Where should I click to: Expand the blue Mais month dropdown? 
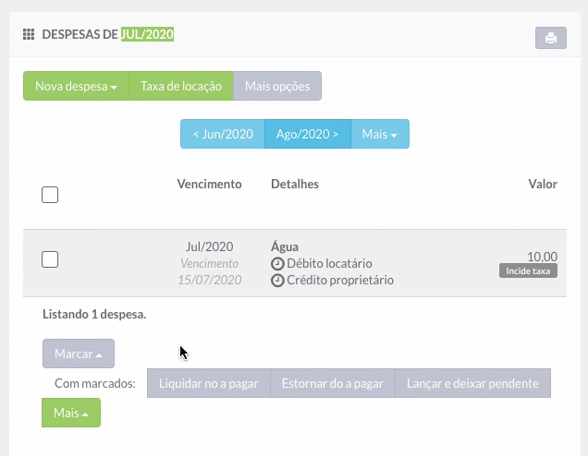[380, 134]
